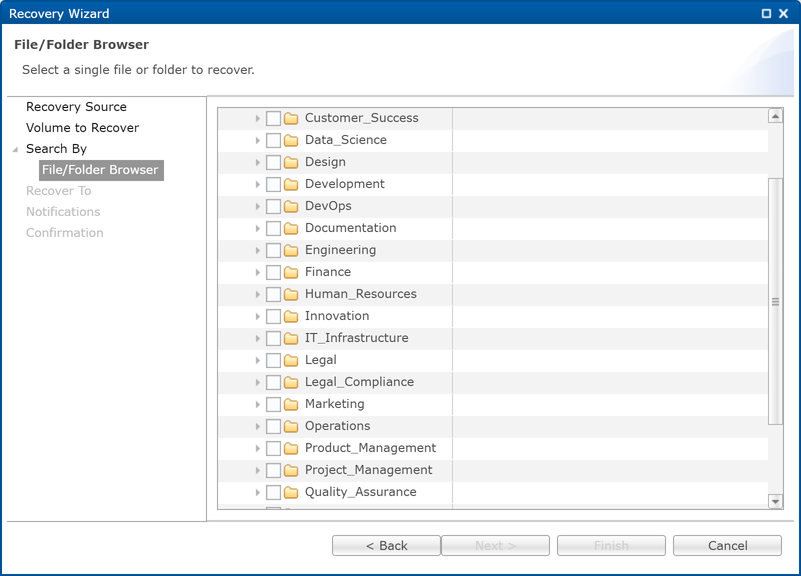Collapse the Search By wizard step
The width and height of the screenshot is (801, 576).
coord(15,149)
